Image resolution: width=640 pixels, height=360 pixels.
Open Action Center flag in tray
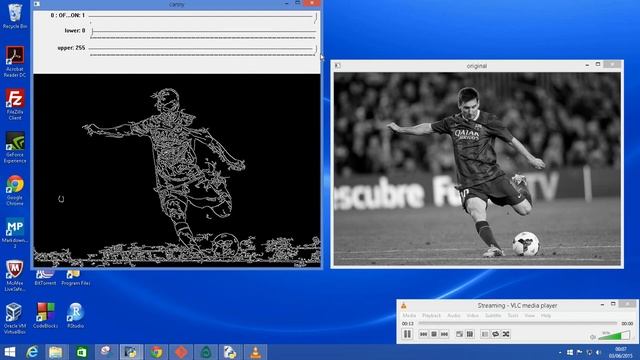[x=580, y=352]
